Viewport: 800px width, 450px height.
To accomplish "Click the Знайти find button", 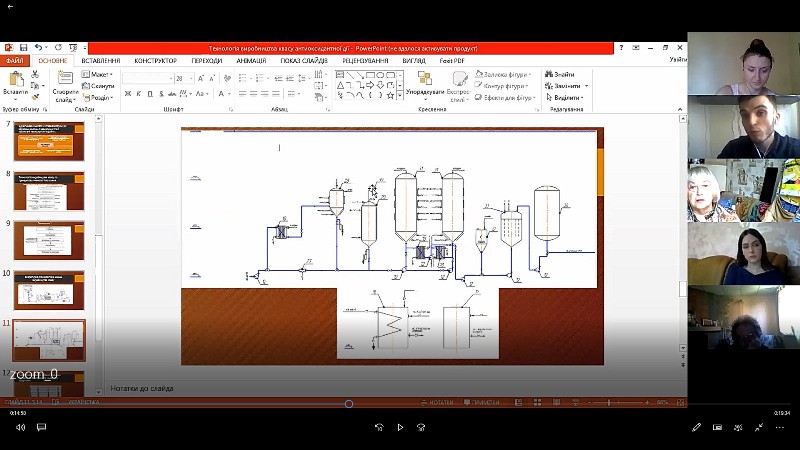I will tap(562, 74).
